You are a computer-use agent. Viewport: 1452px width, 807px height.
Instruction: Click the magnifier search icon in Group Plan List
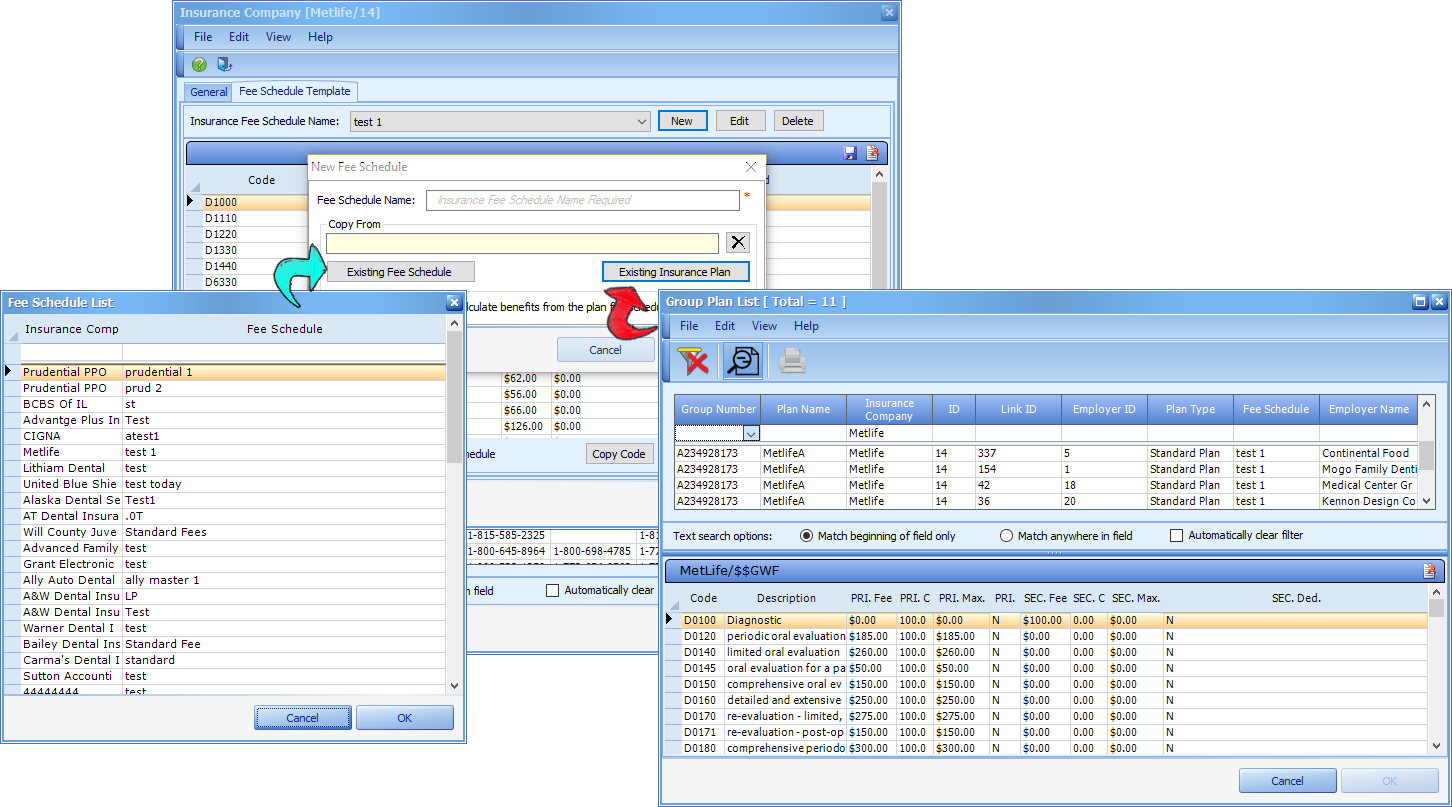tap(743, 360)
